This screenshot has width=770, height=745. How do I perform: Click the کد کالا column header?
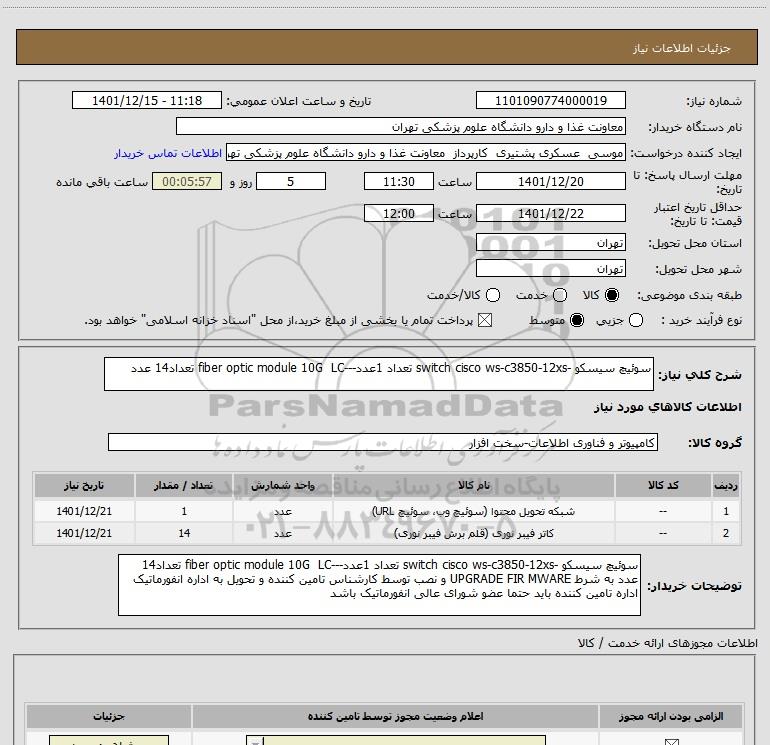[663, 485]
